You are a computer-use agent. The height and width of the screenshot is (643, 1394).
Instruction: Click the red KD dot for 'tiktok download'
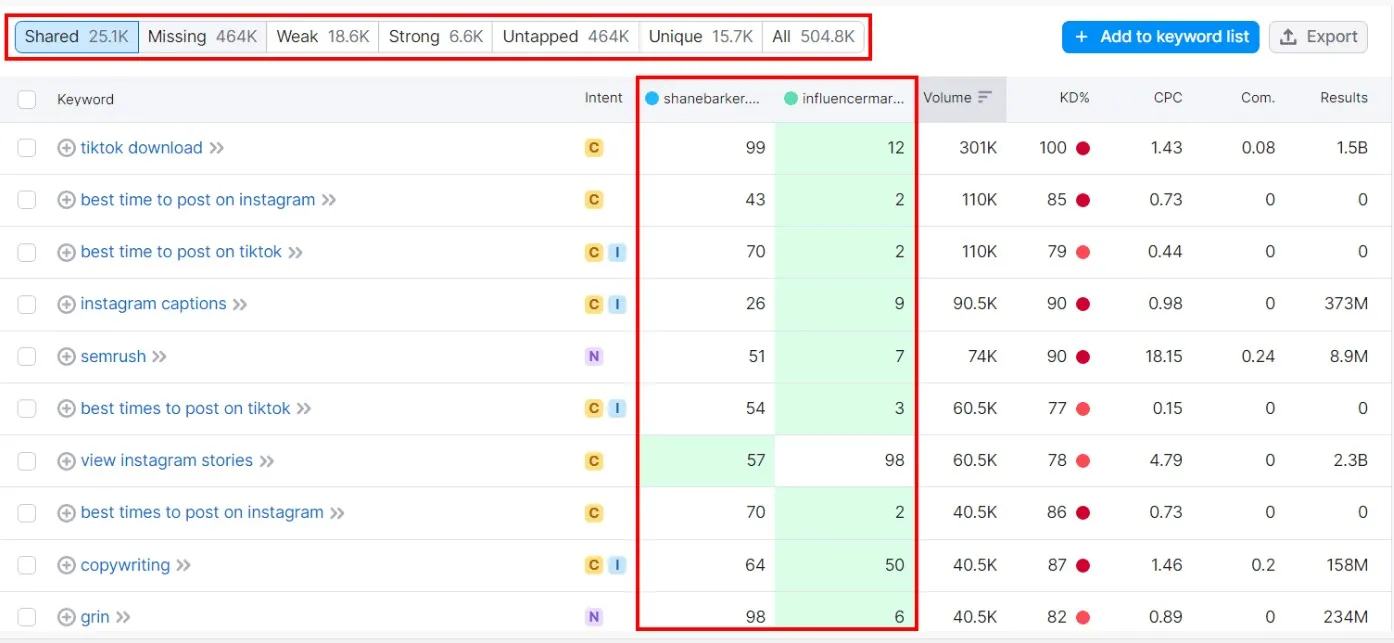tap(1083, 148)
